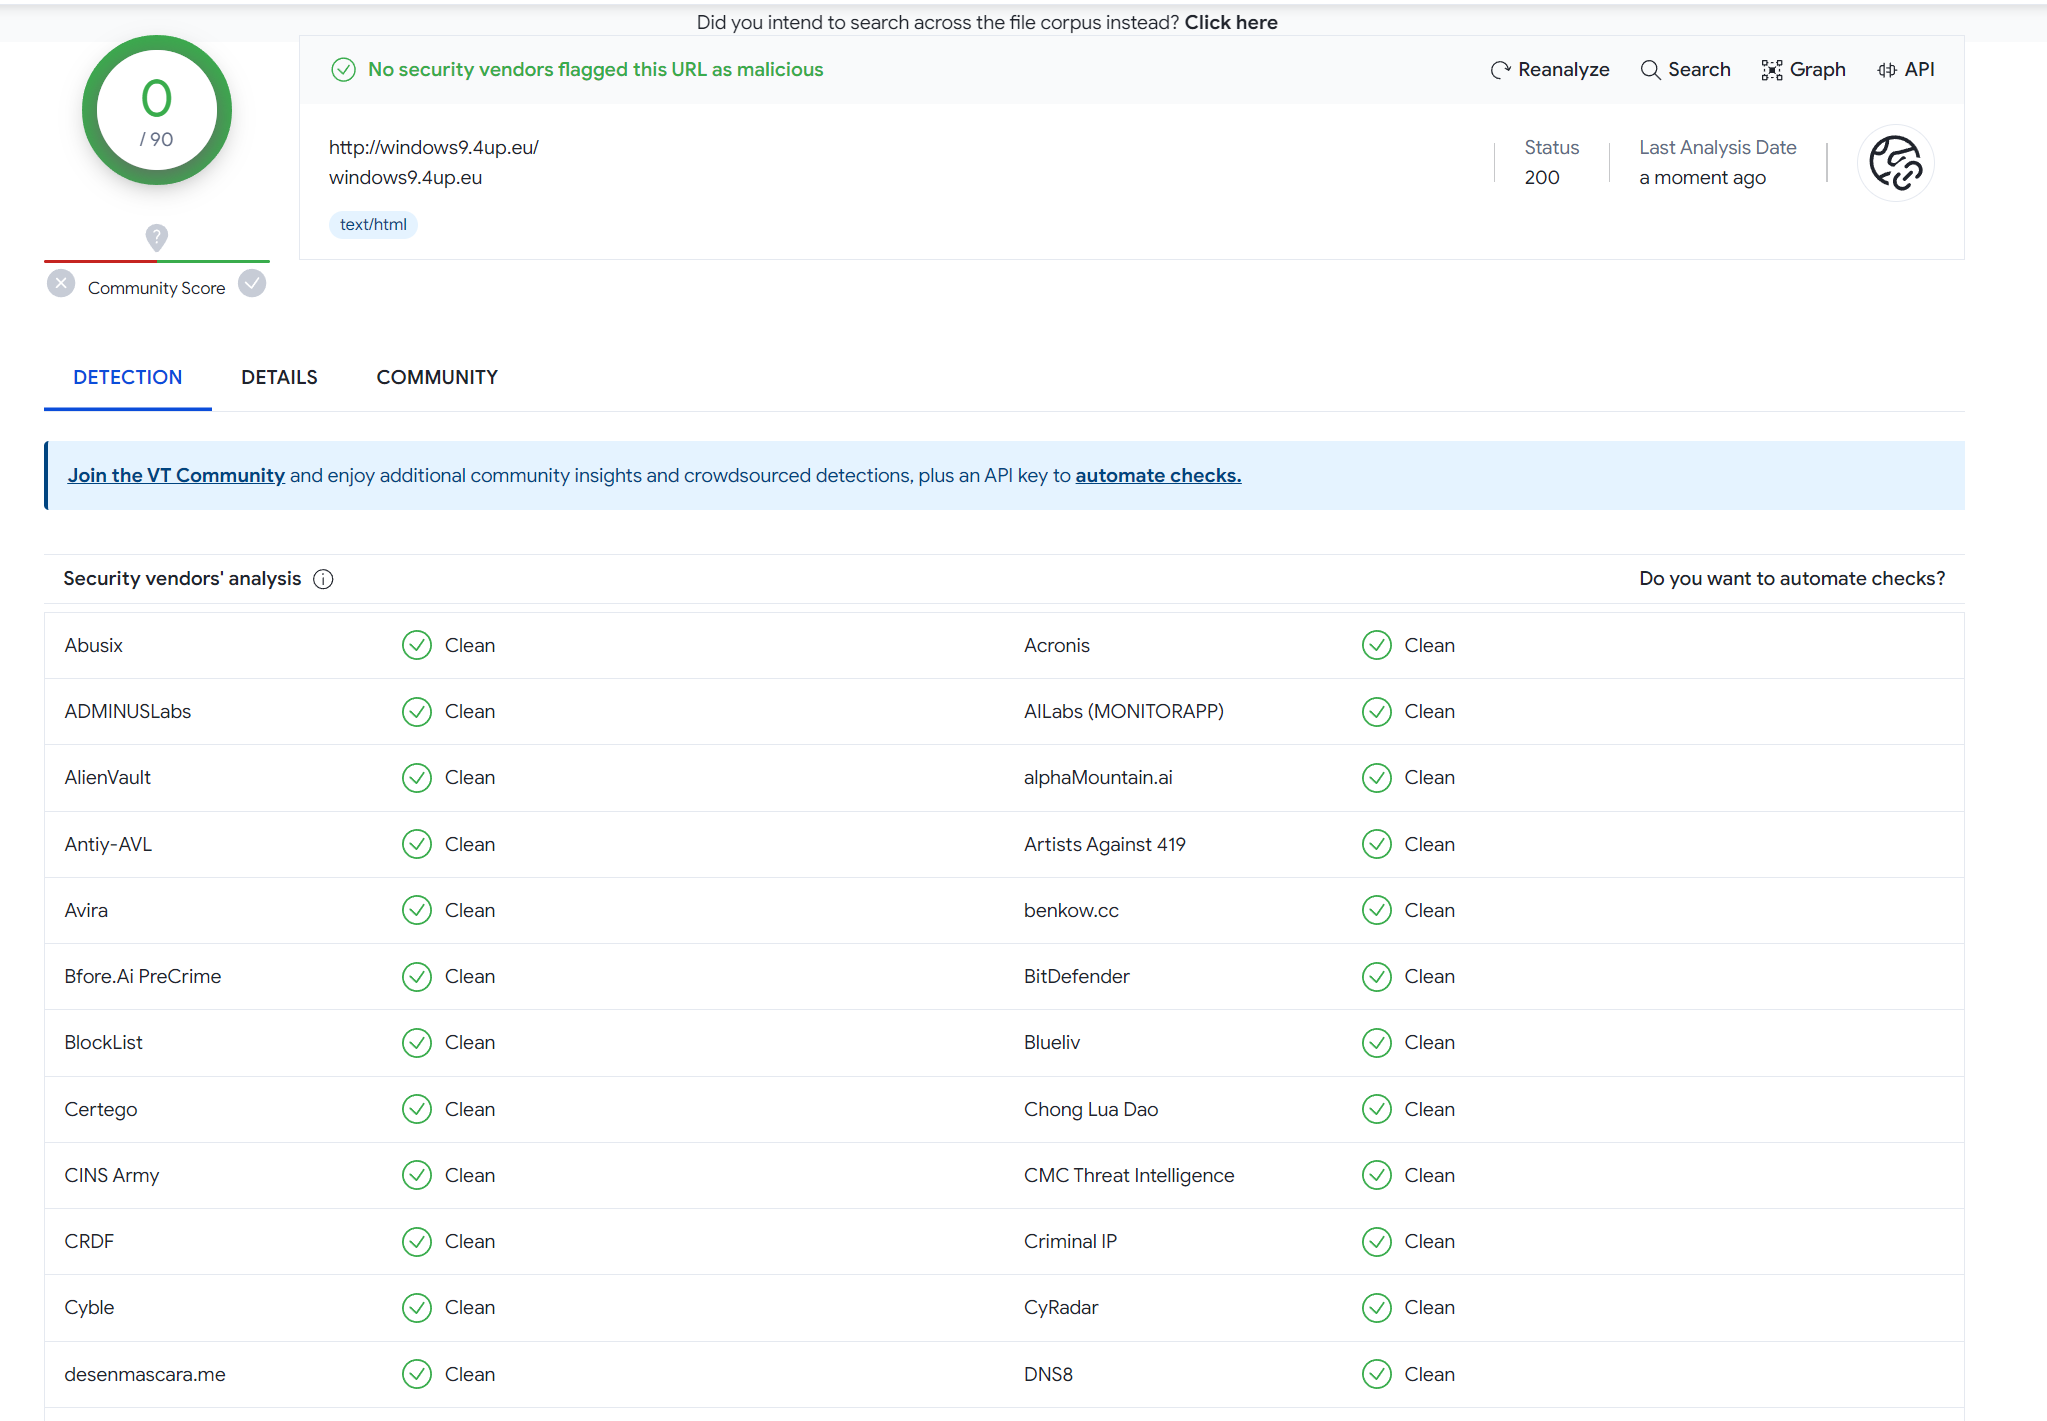Image resolution: width=2047 pixels, height=1421 pixels.
Task: Click the info icon beside Security vendors' analysis
Action: pos(323,579)
